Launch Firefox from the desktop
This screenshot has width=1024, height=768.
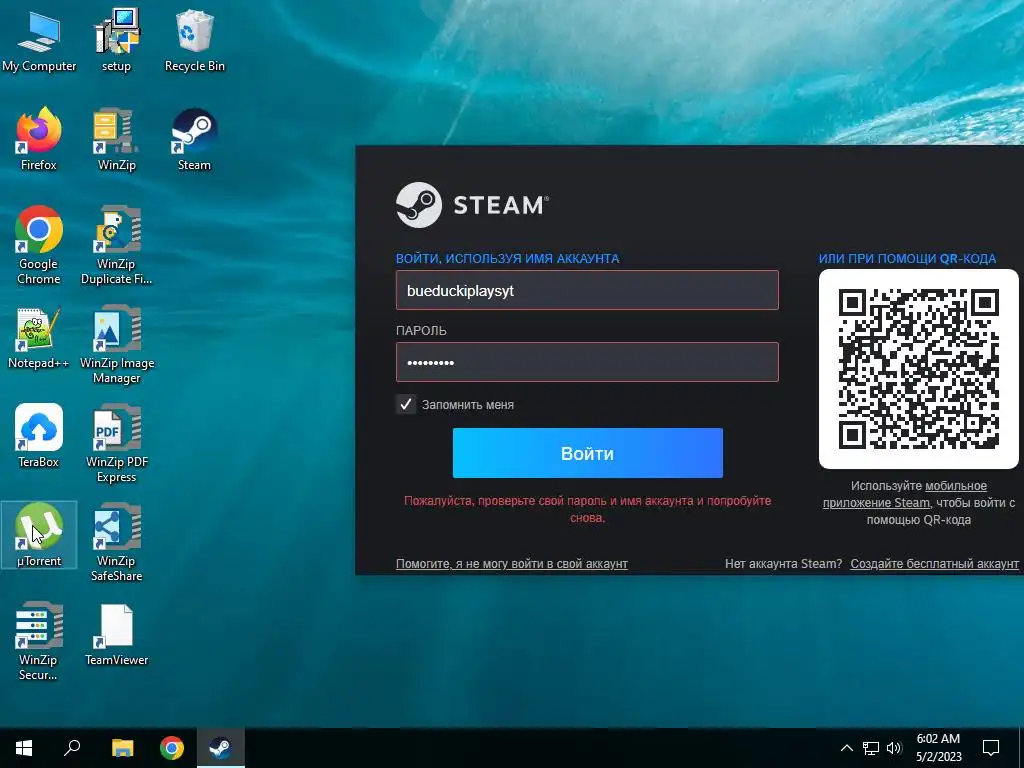(39, 139)
